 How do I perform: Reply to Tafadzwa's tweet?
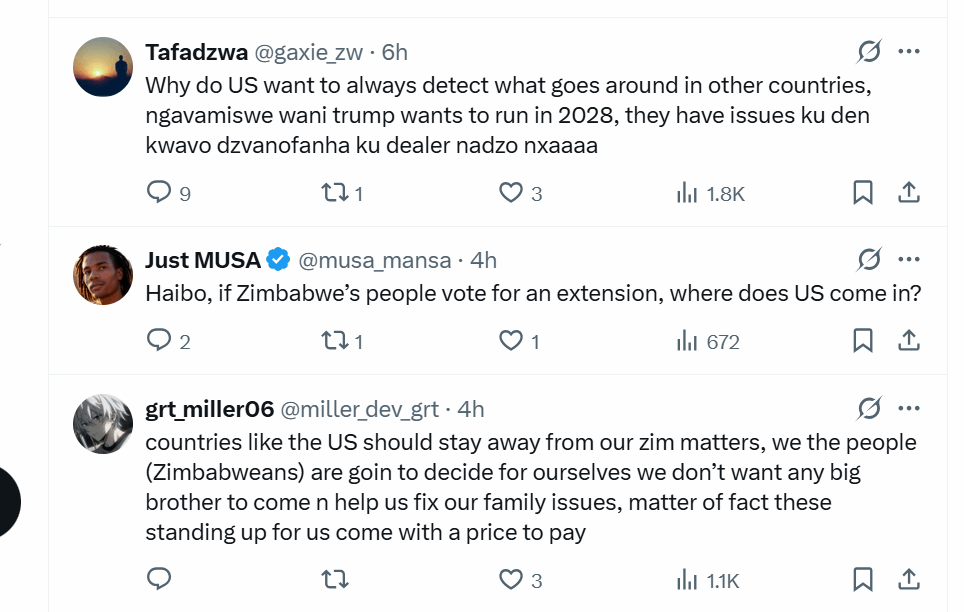click(159, 192)
